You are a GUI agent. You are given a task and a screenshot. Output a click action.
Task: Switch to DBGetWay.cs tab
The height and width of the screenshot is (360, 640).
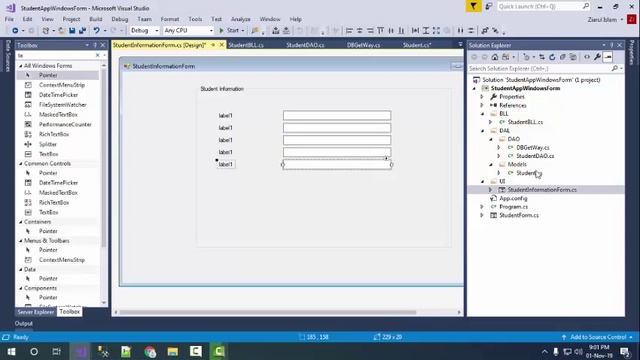364,45
